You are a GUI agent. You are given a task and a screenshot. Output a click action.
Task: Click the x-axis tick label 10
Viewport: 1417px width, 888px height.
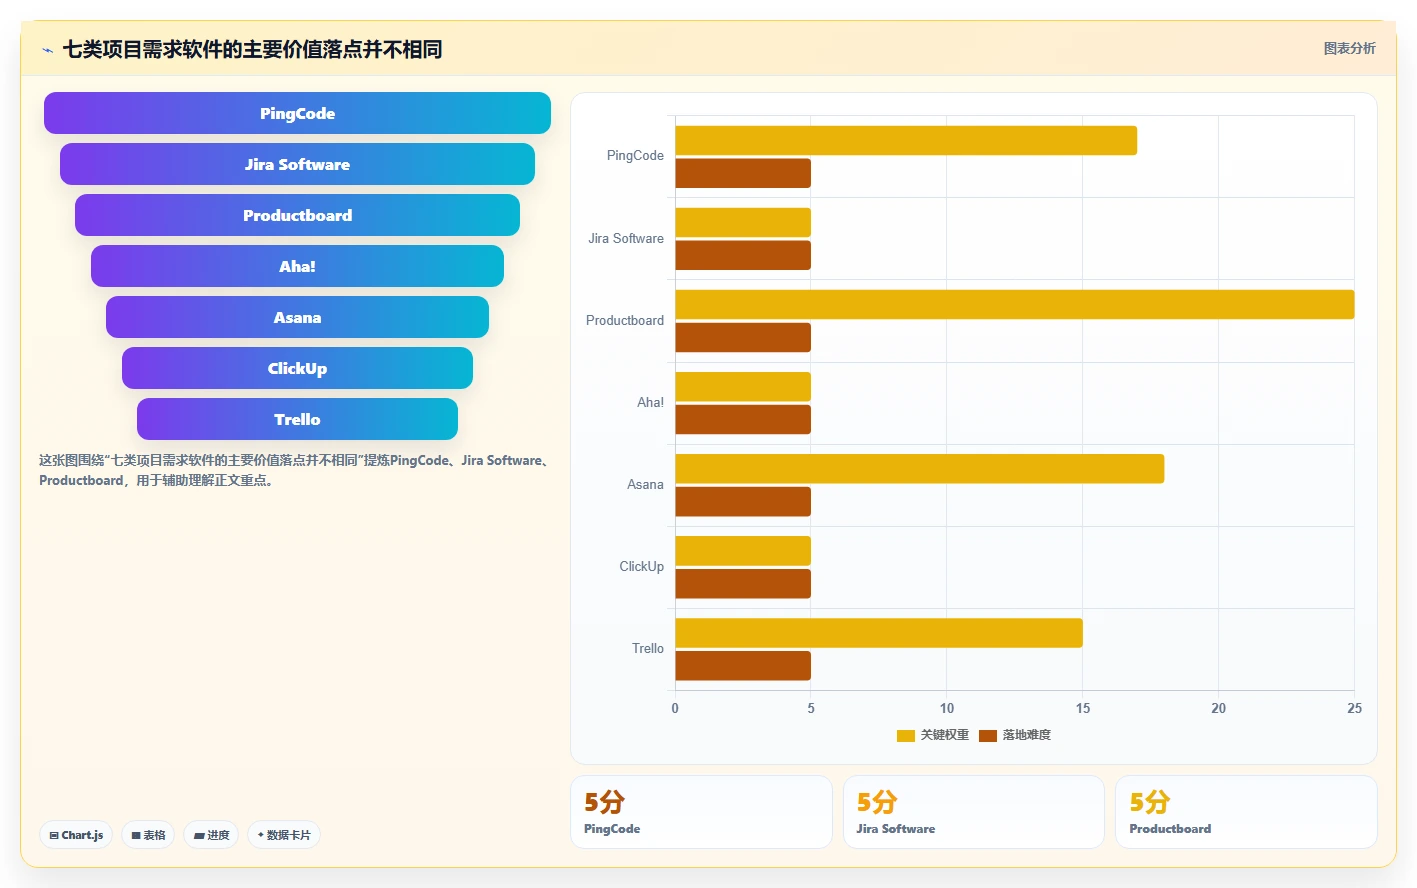point(947,708)
